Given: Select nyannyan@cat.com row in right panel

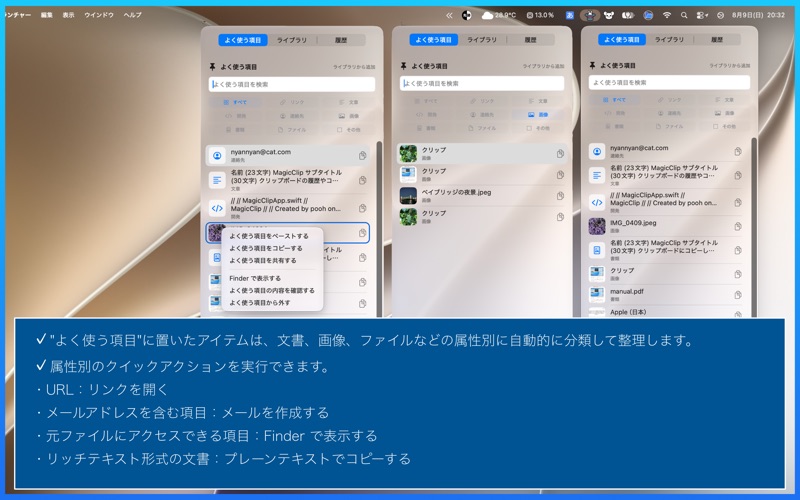Looking at the screenshot, I should 666,152.
